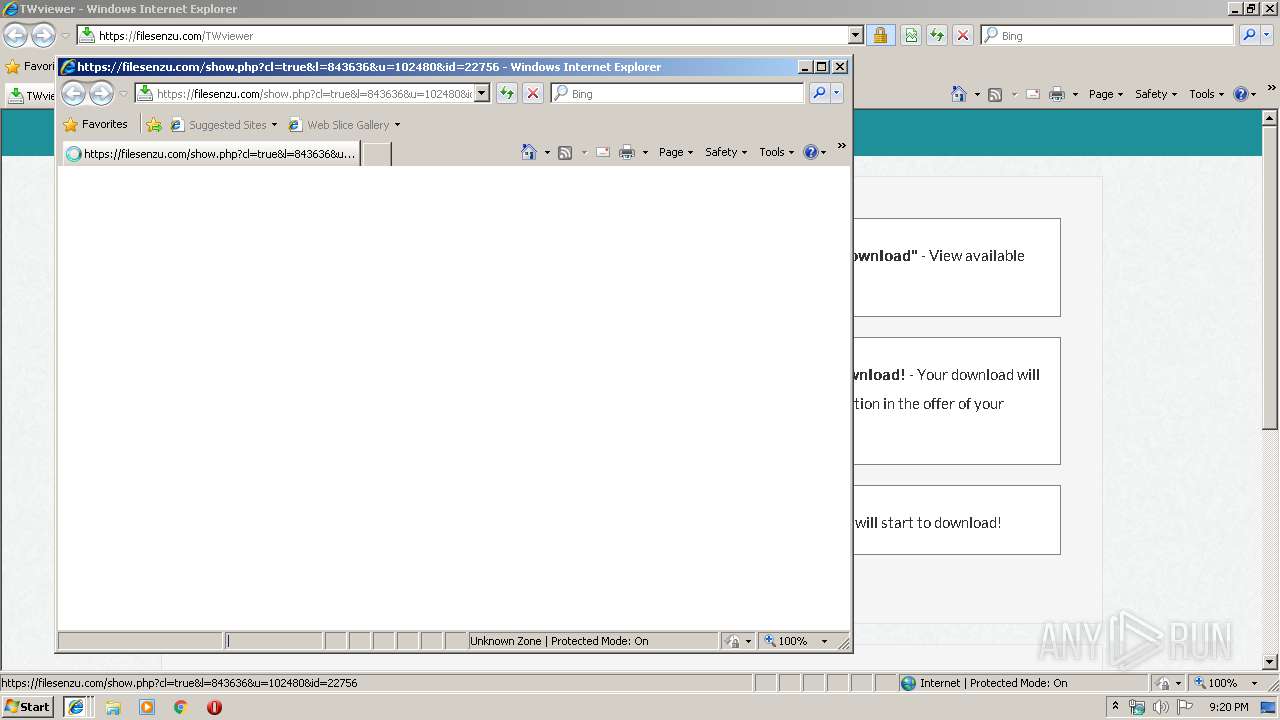The height and width of the screenshot is (720, 1280).
Task: Open the Safety menu in main window
Action: pos(1156,94)
